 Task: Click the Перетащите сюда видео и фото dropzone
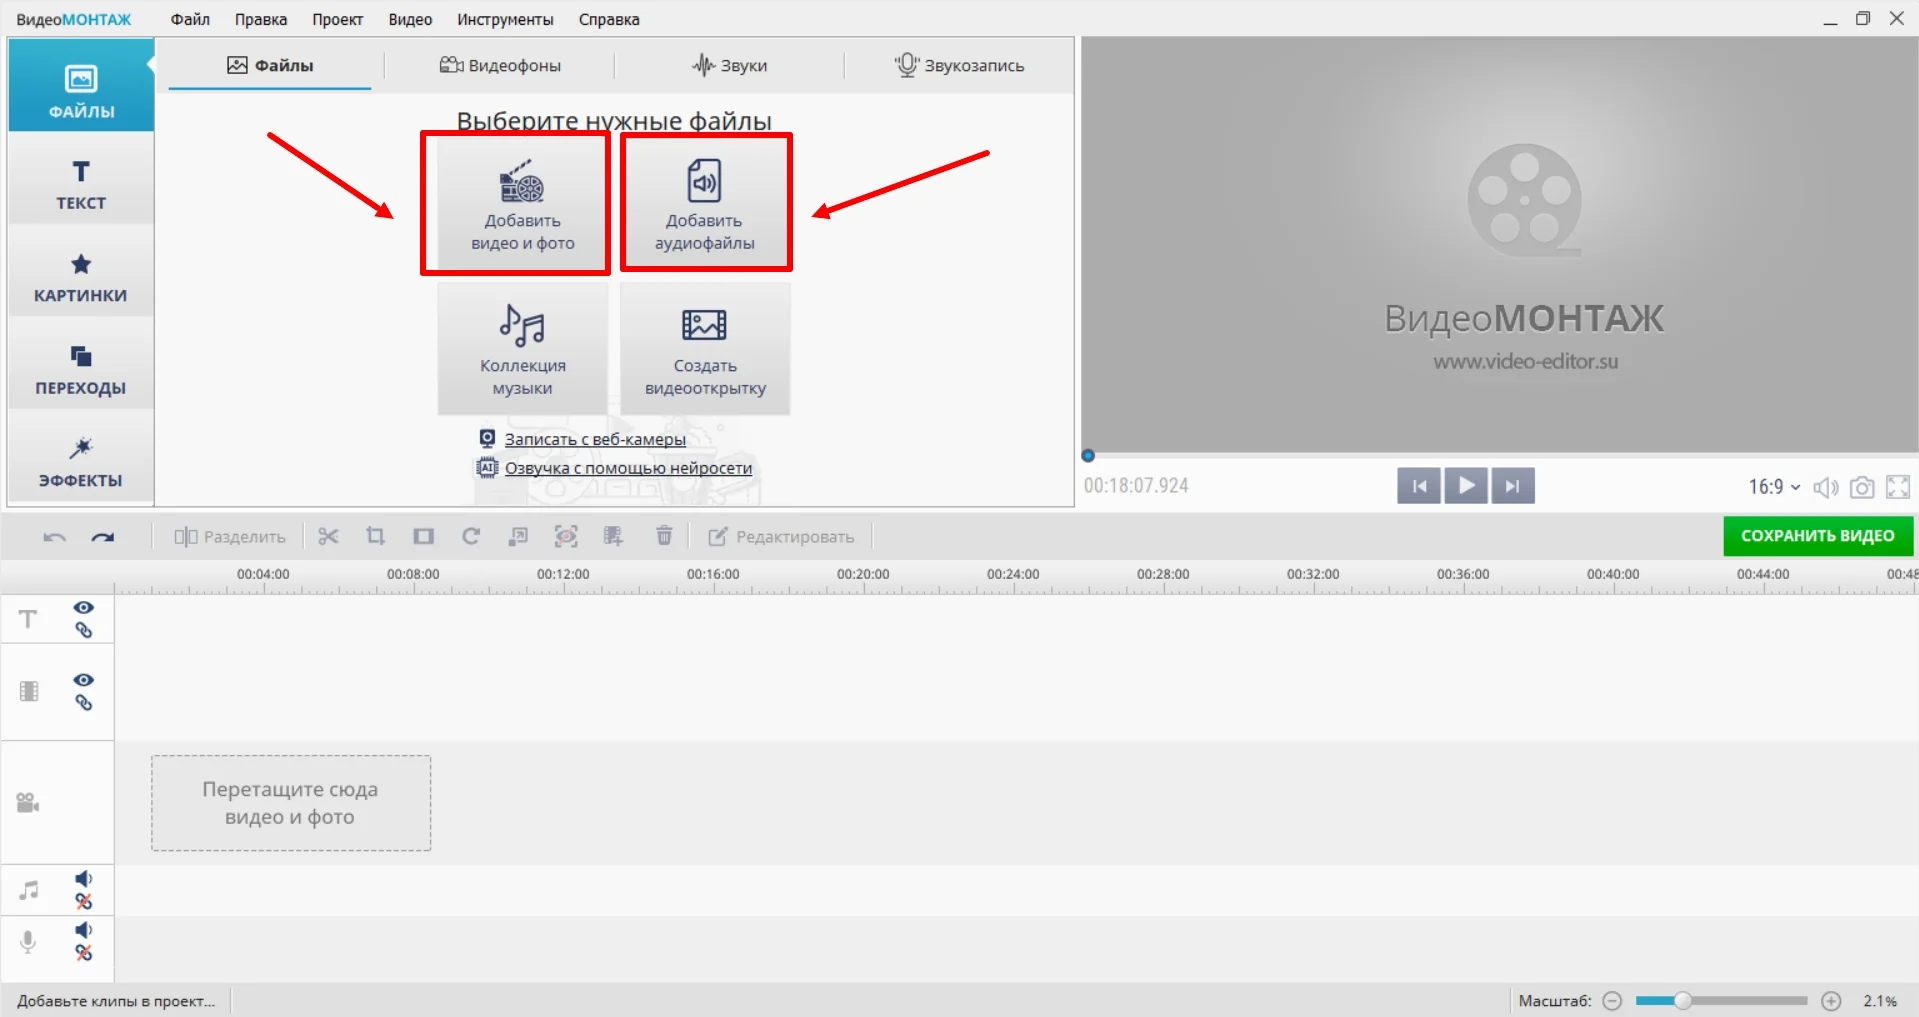(x=291, y=803)
